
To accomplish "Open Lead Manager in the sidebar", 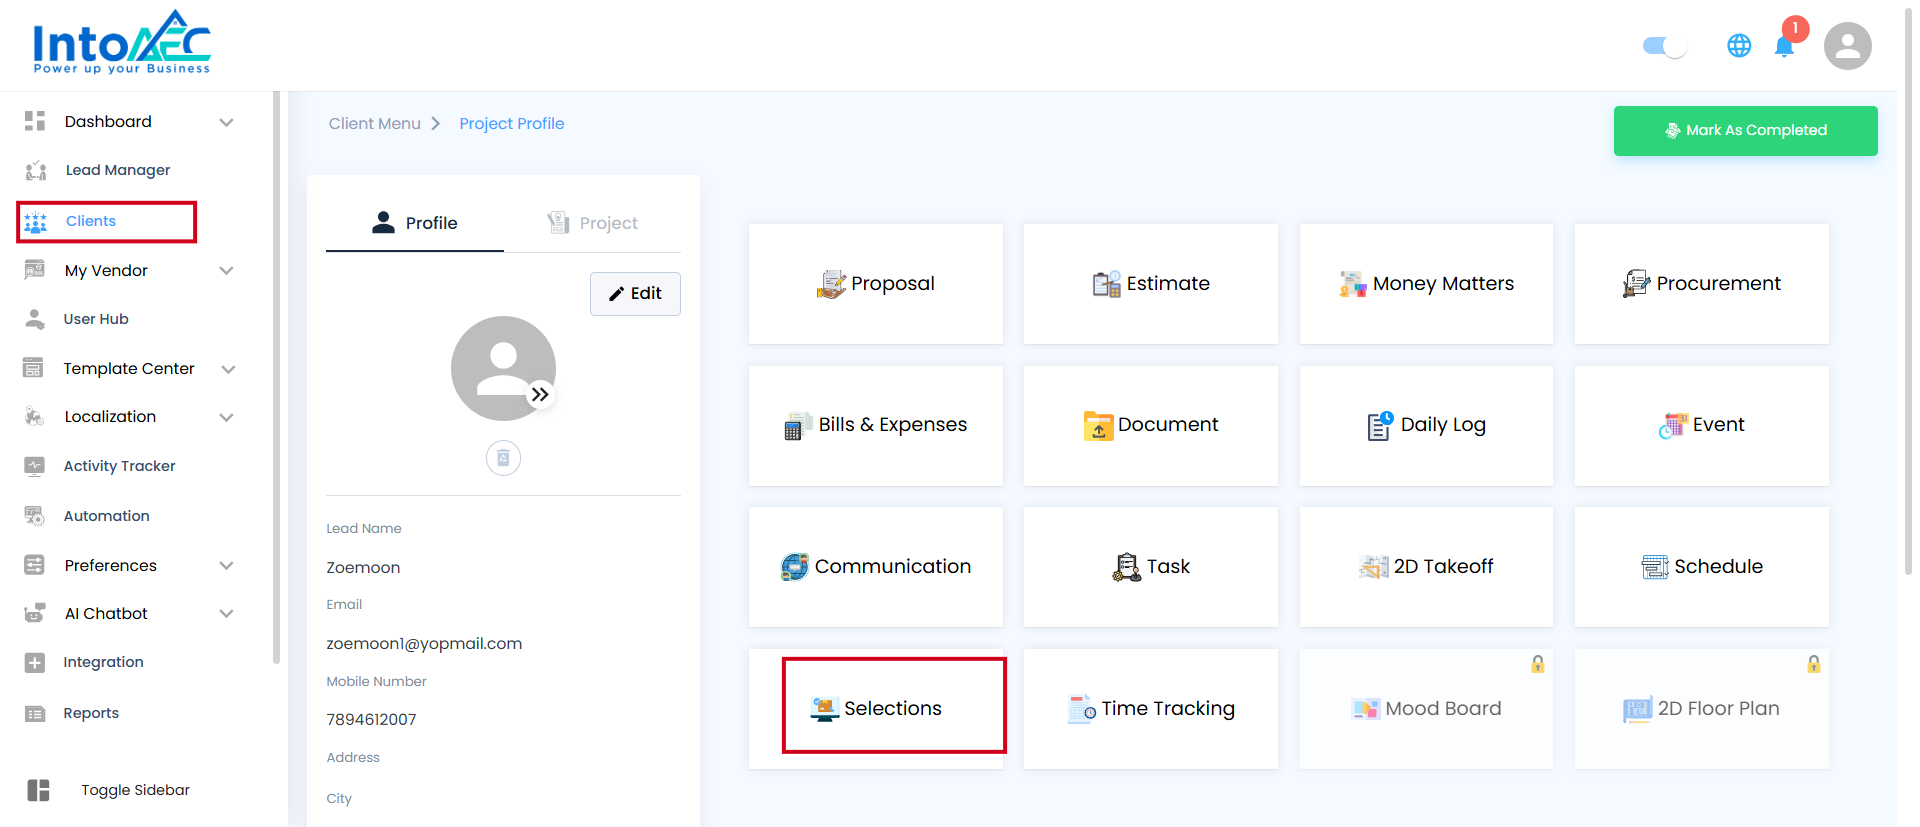I will (x=117, y=170).
